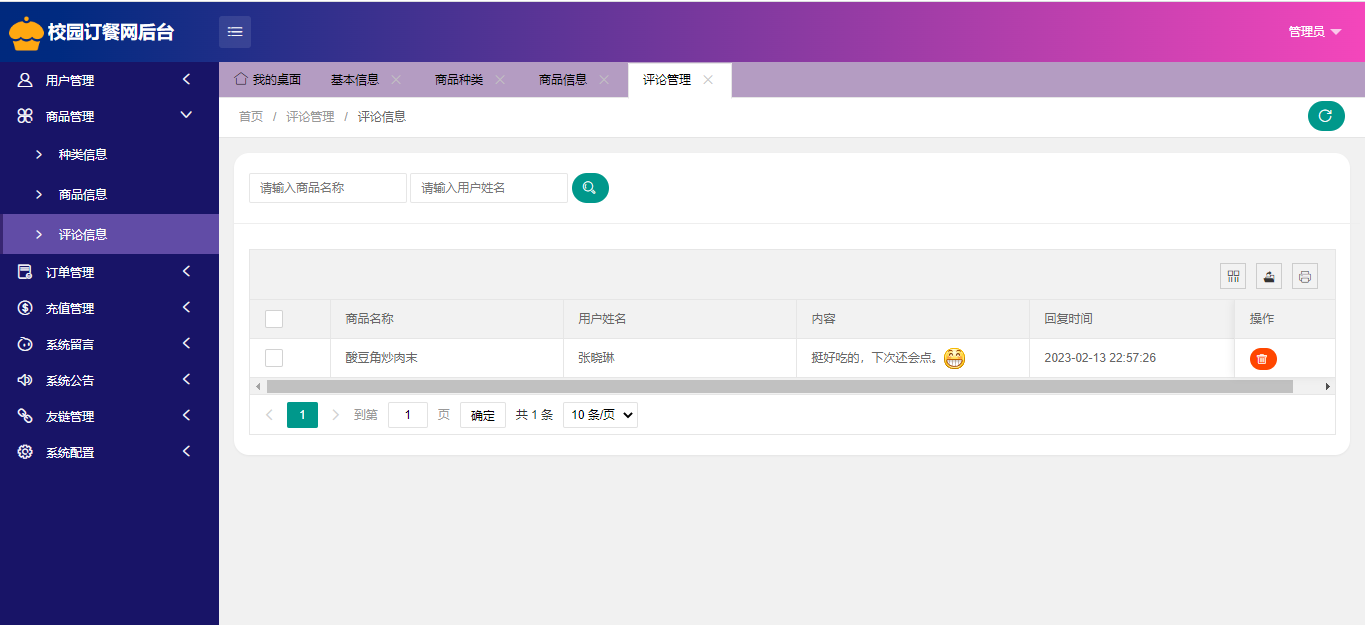Expand the 系统公告 menu chevron
Image resolution: width=1365 pixels, height=625 pixels.
point(186,379)
